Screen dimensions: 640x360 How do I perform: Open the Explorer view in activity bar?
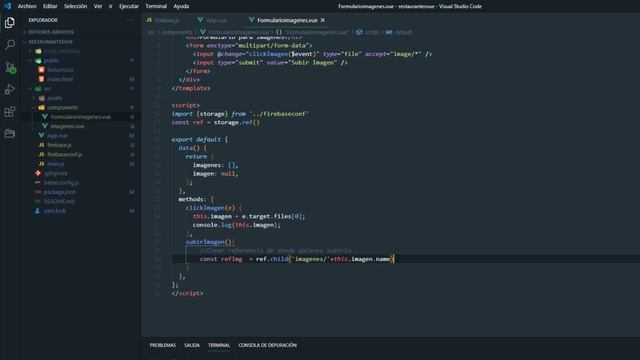tap(10, 22)
